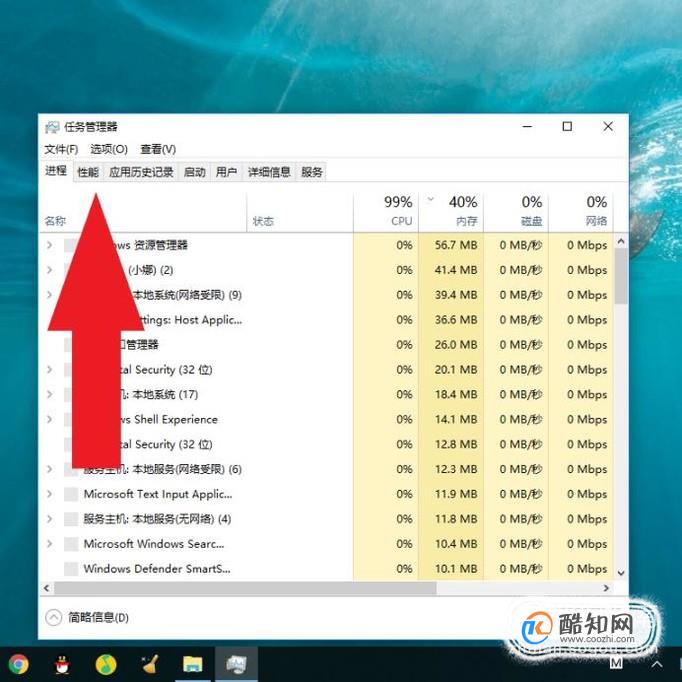Viewport: 682px width, 682px height.
Task: Click the 26.0 MB memory value
Action: coord(456,344)
